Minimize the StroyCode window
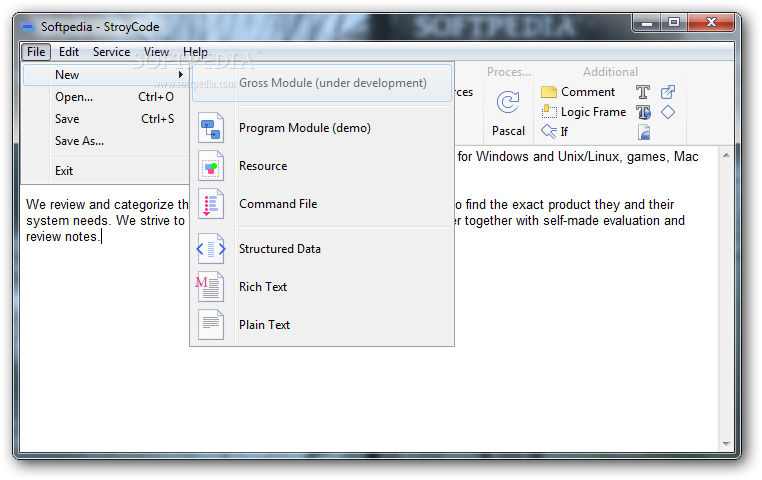 tap(646, 23)
